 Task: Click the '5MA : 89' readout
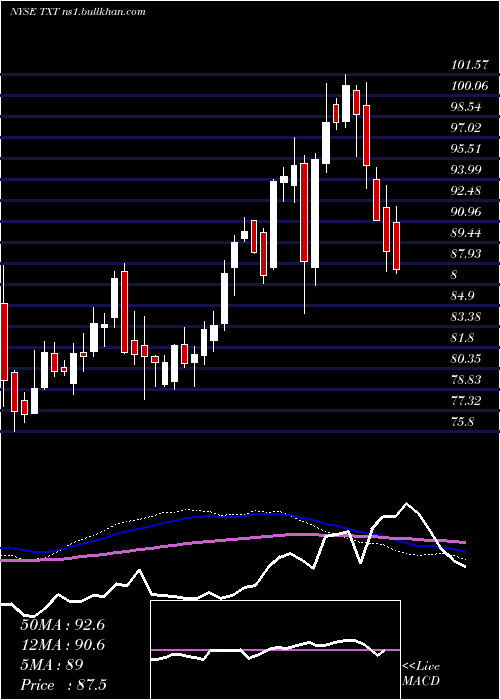click(52, 665)
